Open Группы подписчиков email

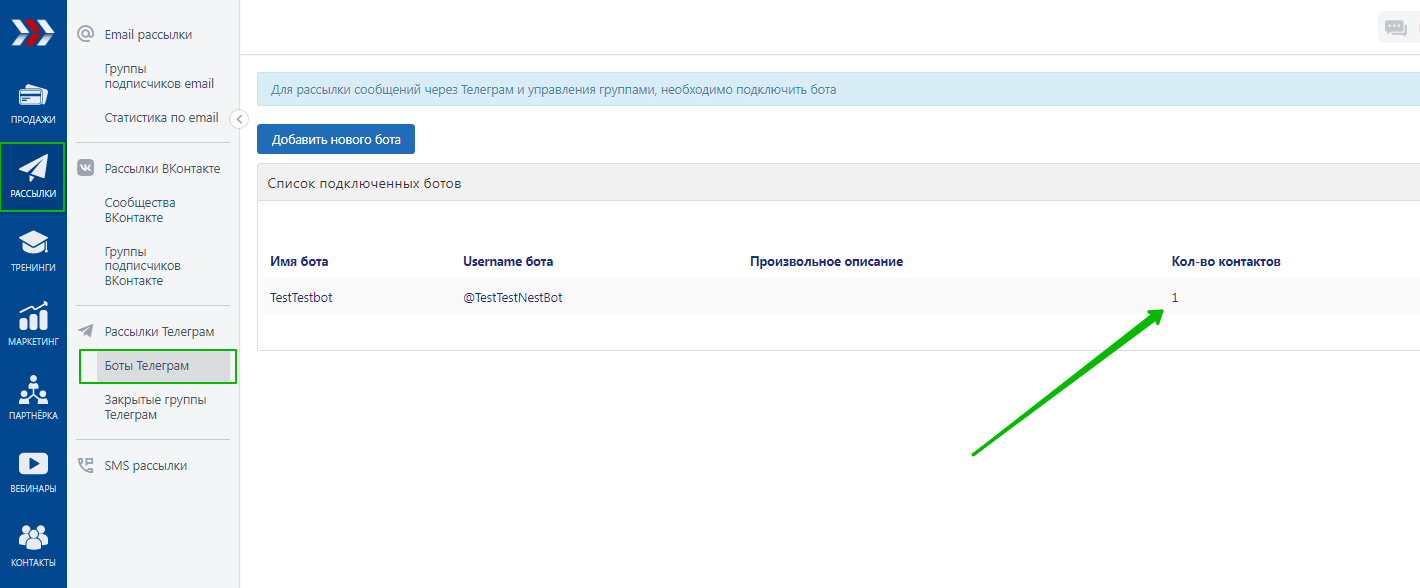coord(159,76)
